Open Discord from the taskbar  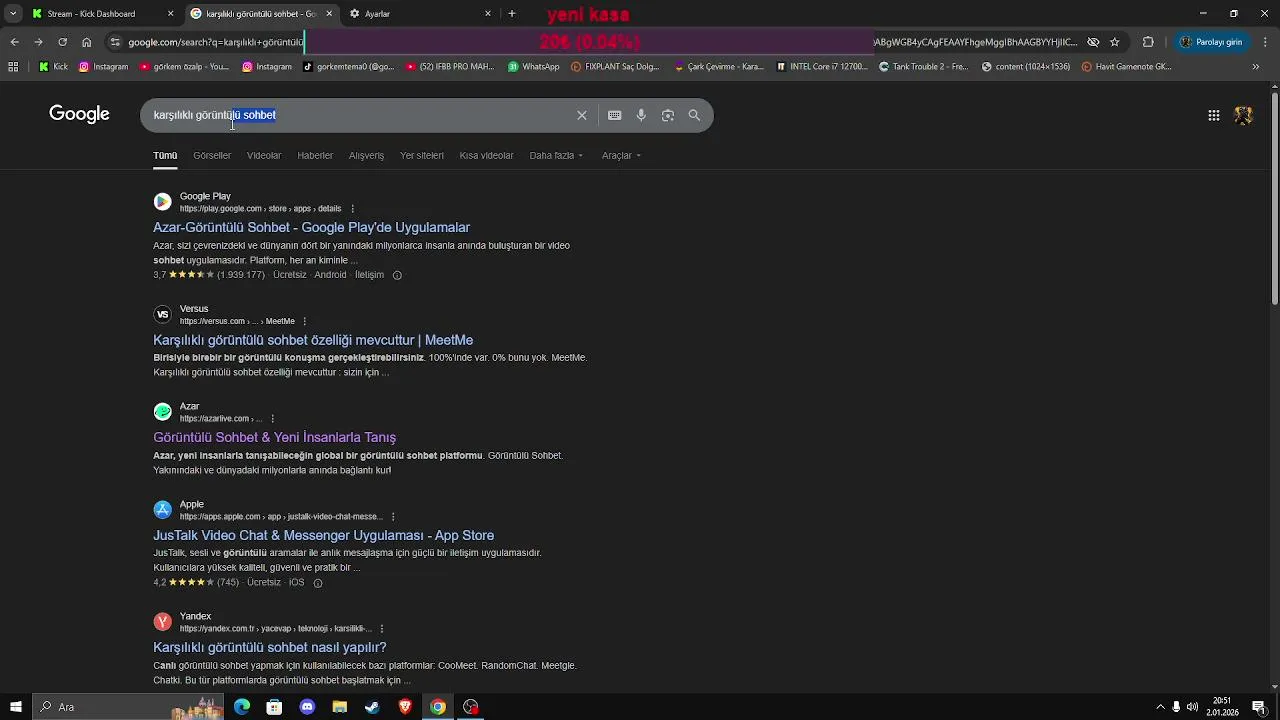click(x=307, y=707)
